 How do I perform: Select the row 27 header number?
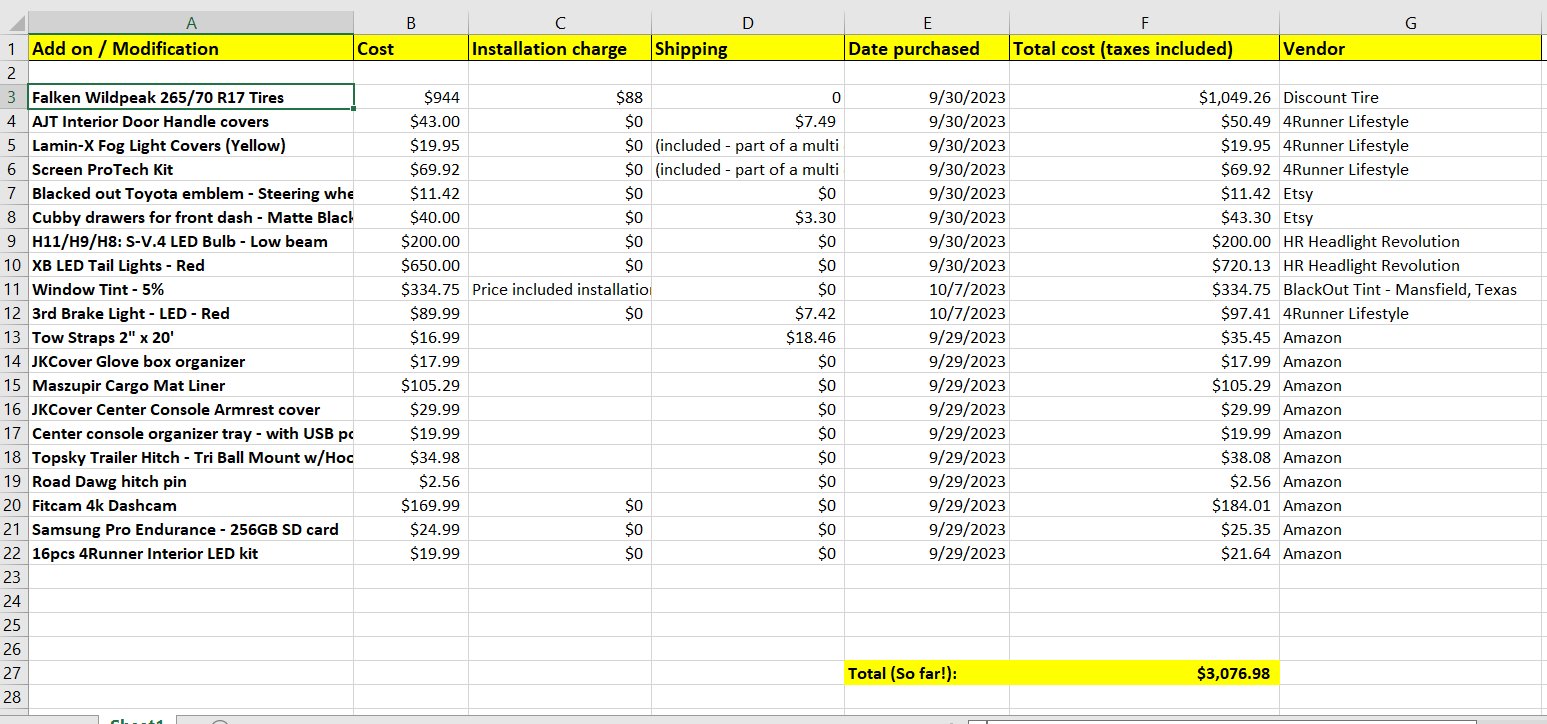coord(13,673)
